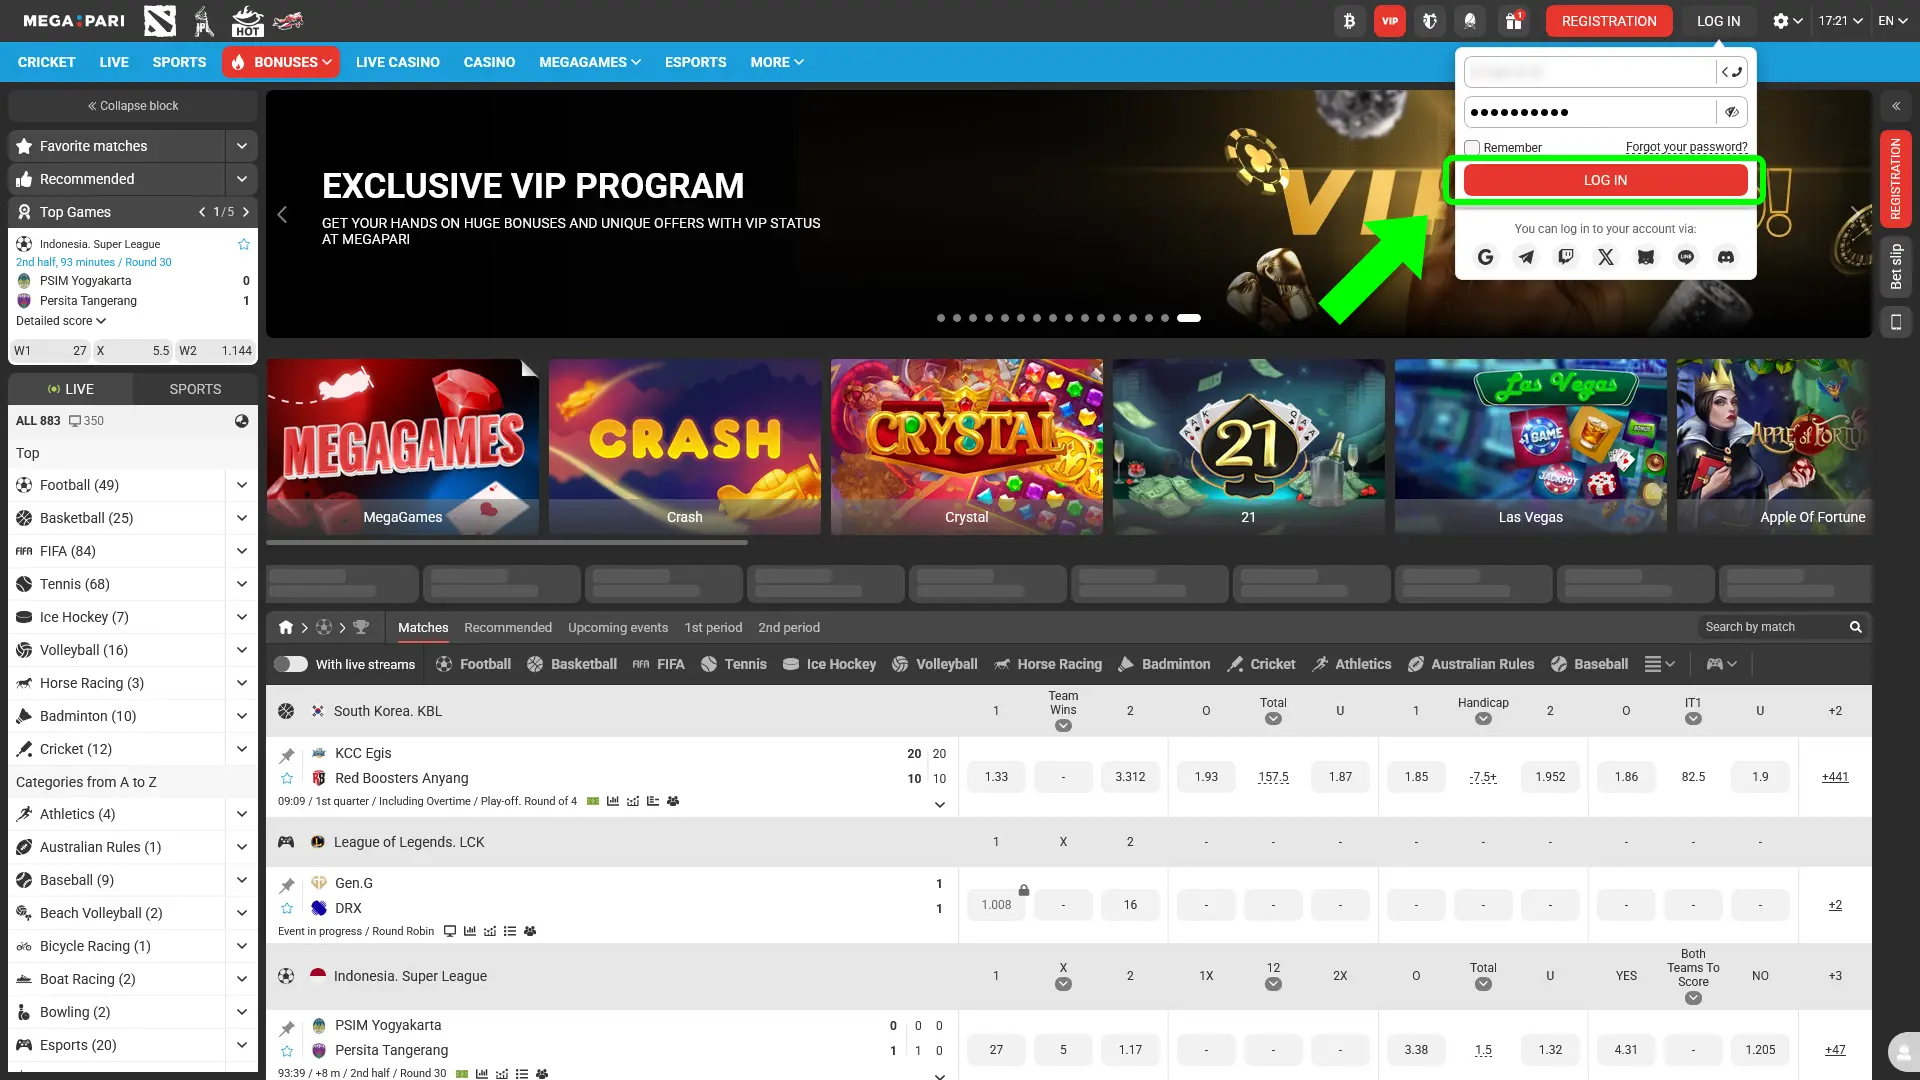Image resolution: width=1920 pixels, height=1080 pixels.
Task: Sign in using the Telegram icon
Action: pyautogui.click(x=1526, y=257)
